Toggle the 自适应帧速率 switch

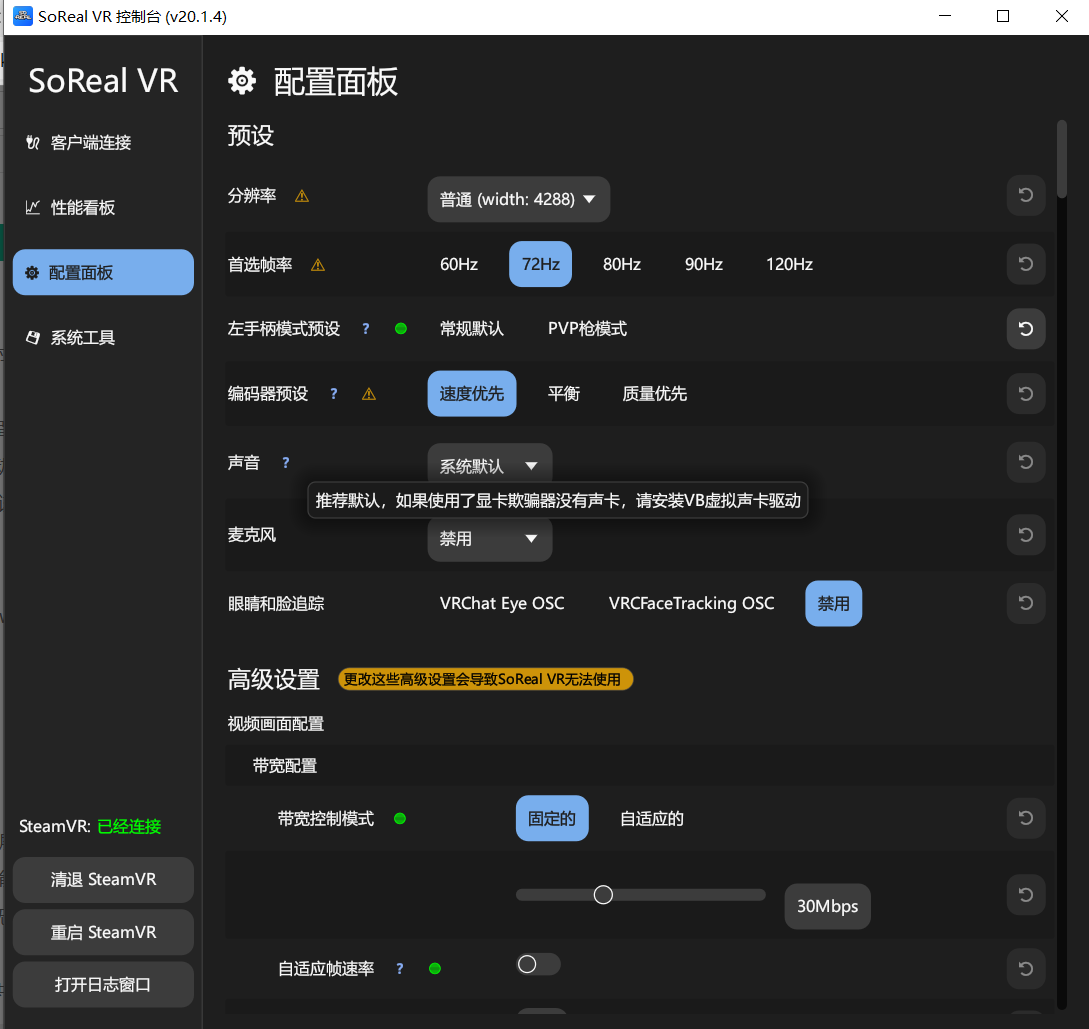click(538, 964)
